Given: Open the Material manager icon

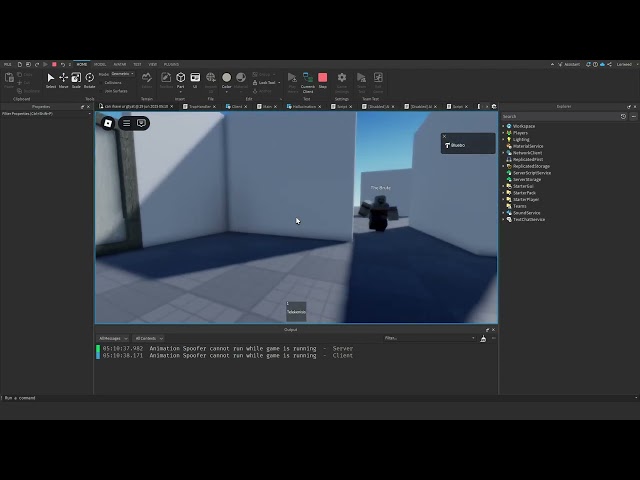Looking at the screenshot, I should pyautogui.click(x=241, y=80).
